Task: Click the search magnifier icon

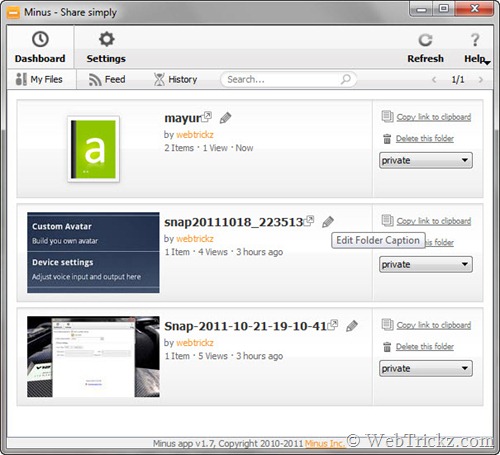Action: (346, 79)
